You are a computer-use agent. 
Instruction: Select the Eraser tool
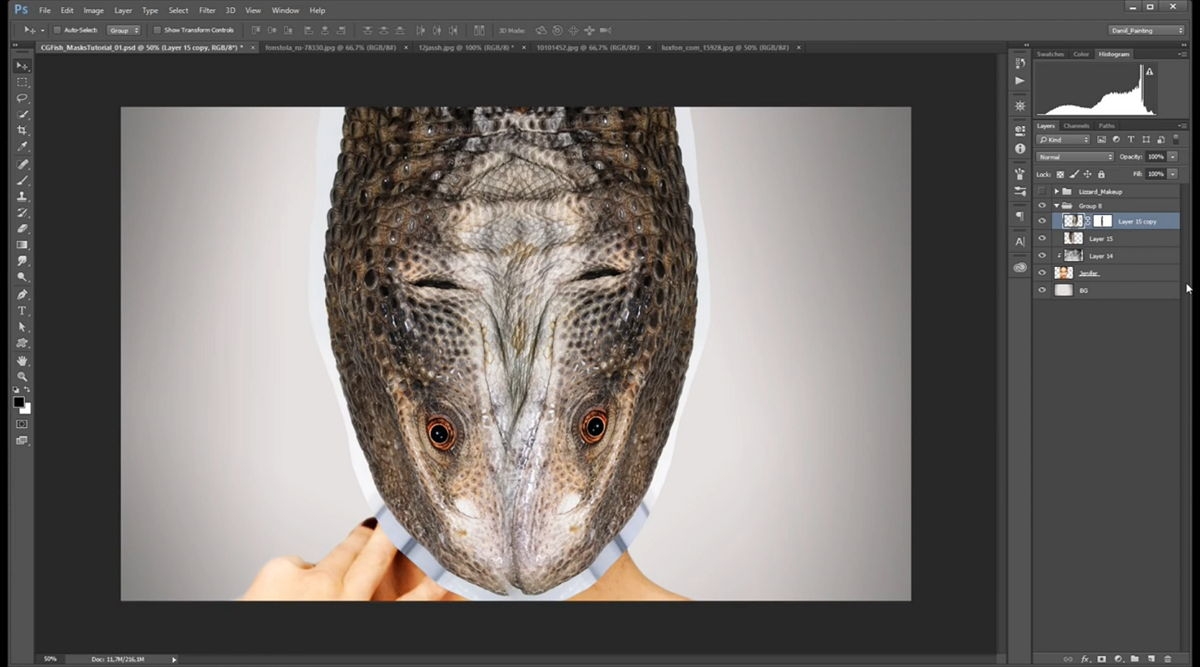click(22, 229)
